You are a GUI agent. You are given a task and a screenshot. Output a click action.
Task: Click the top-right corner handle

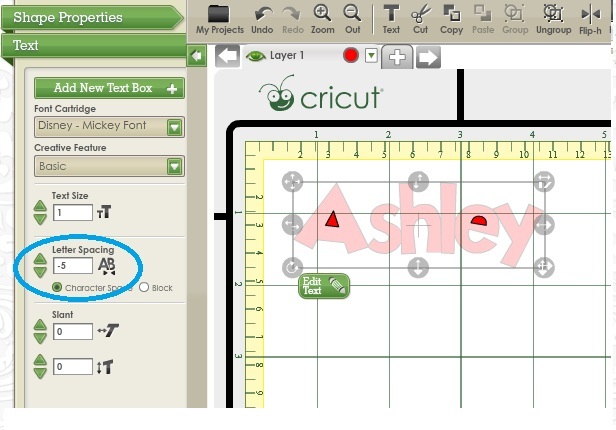point(544,181)
